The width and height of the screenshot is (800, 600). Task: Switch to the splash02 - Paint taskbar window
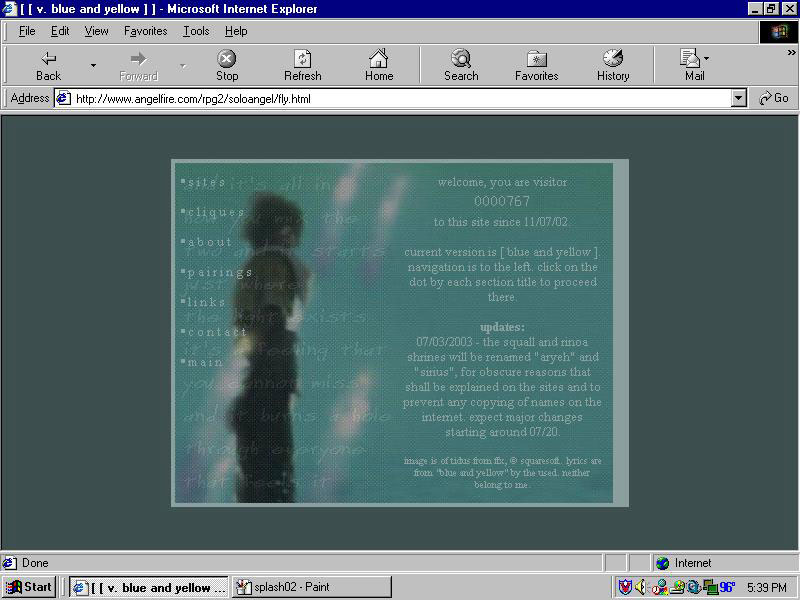point(312,587)
